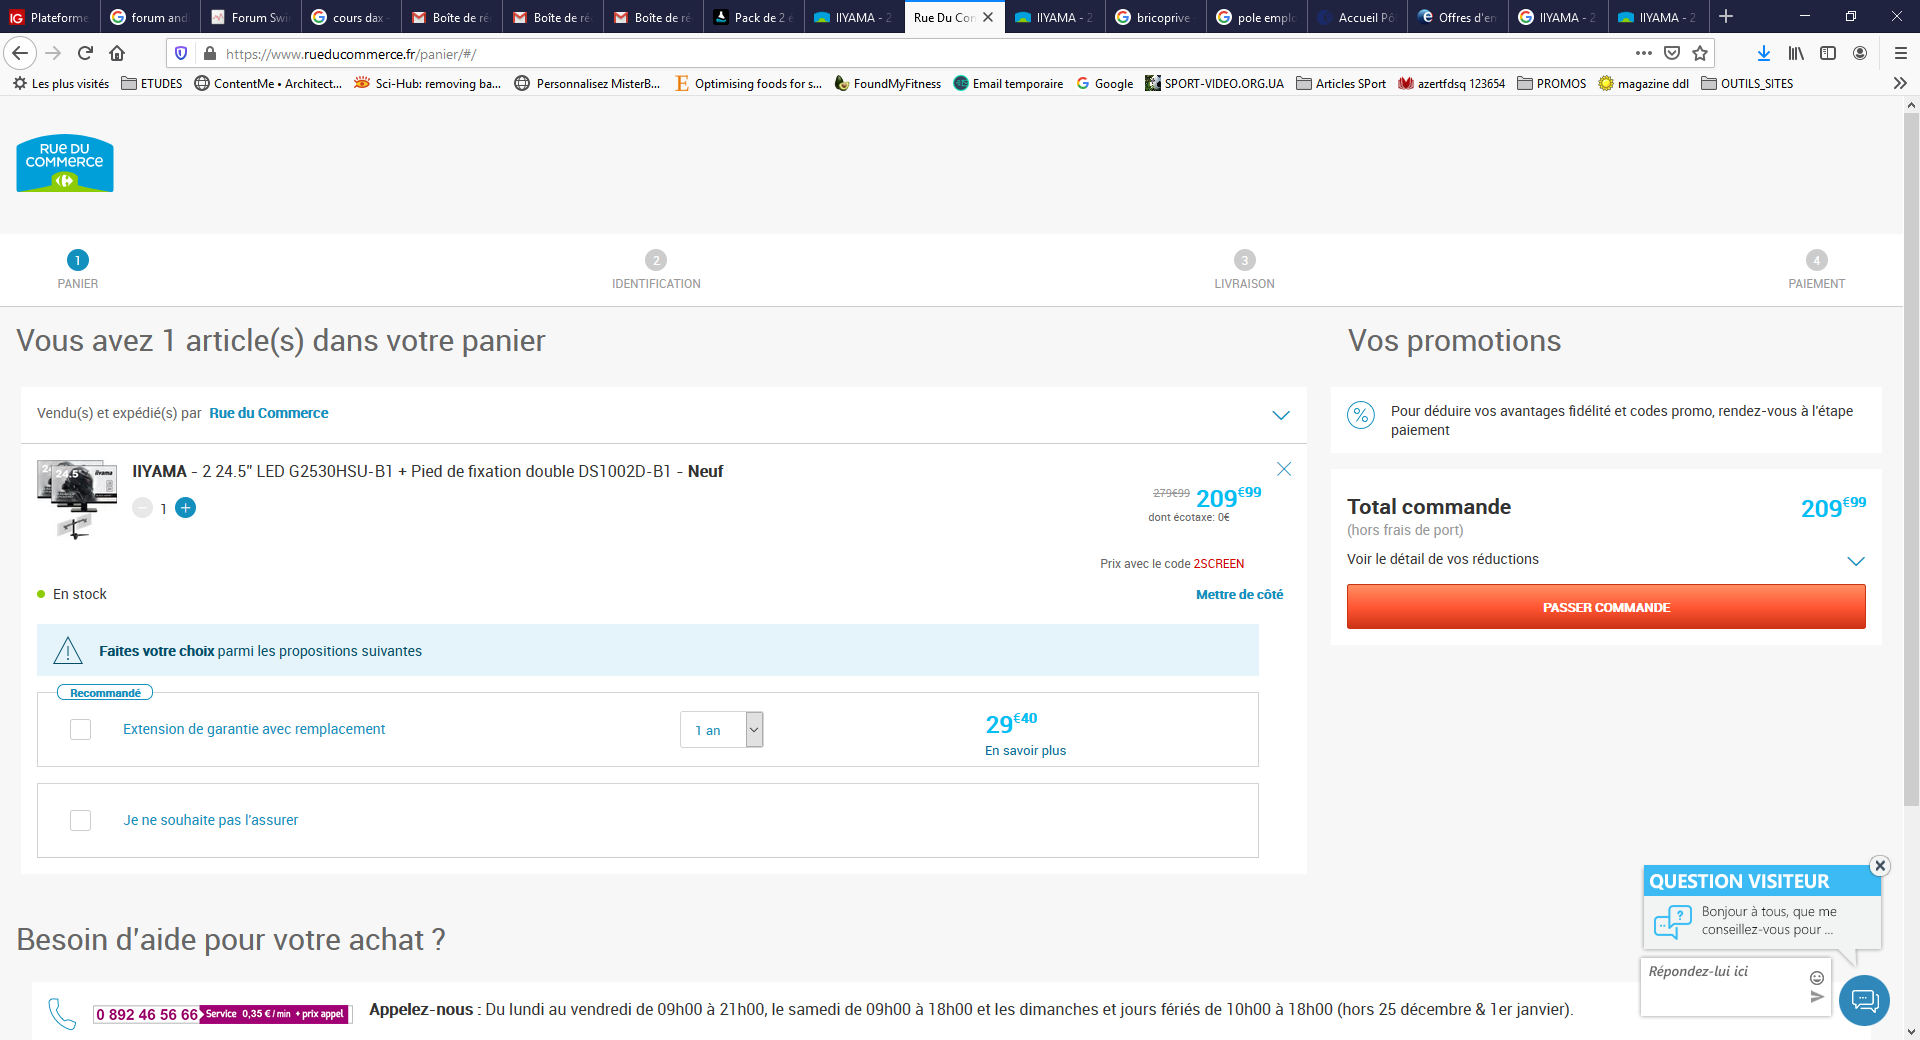This screenshot has width=1920, height=1040.
Task: Open the Articles SPort bookmark folder
Action: click(x=1341, y=83)
